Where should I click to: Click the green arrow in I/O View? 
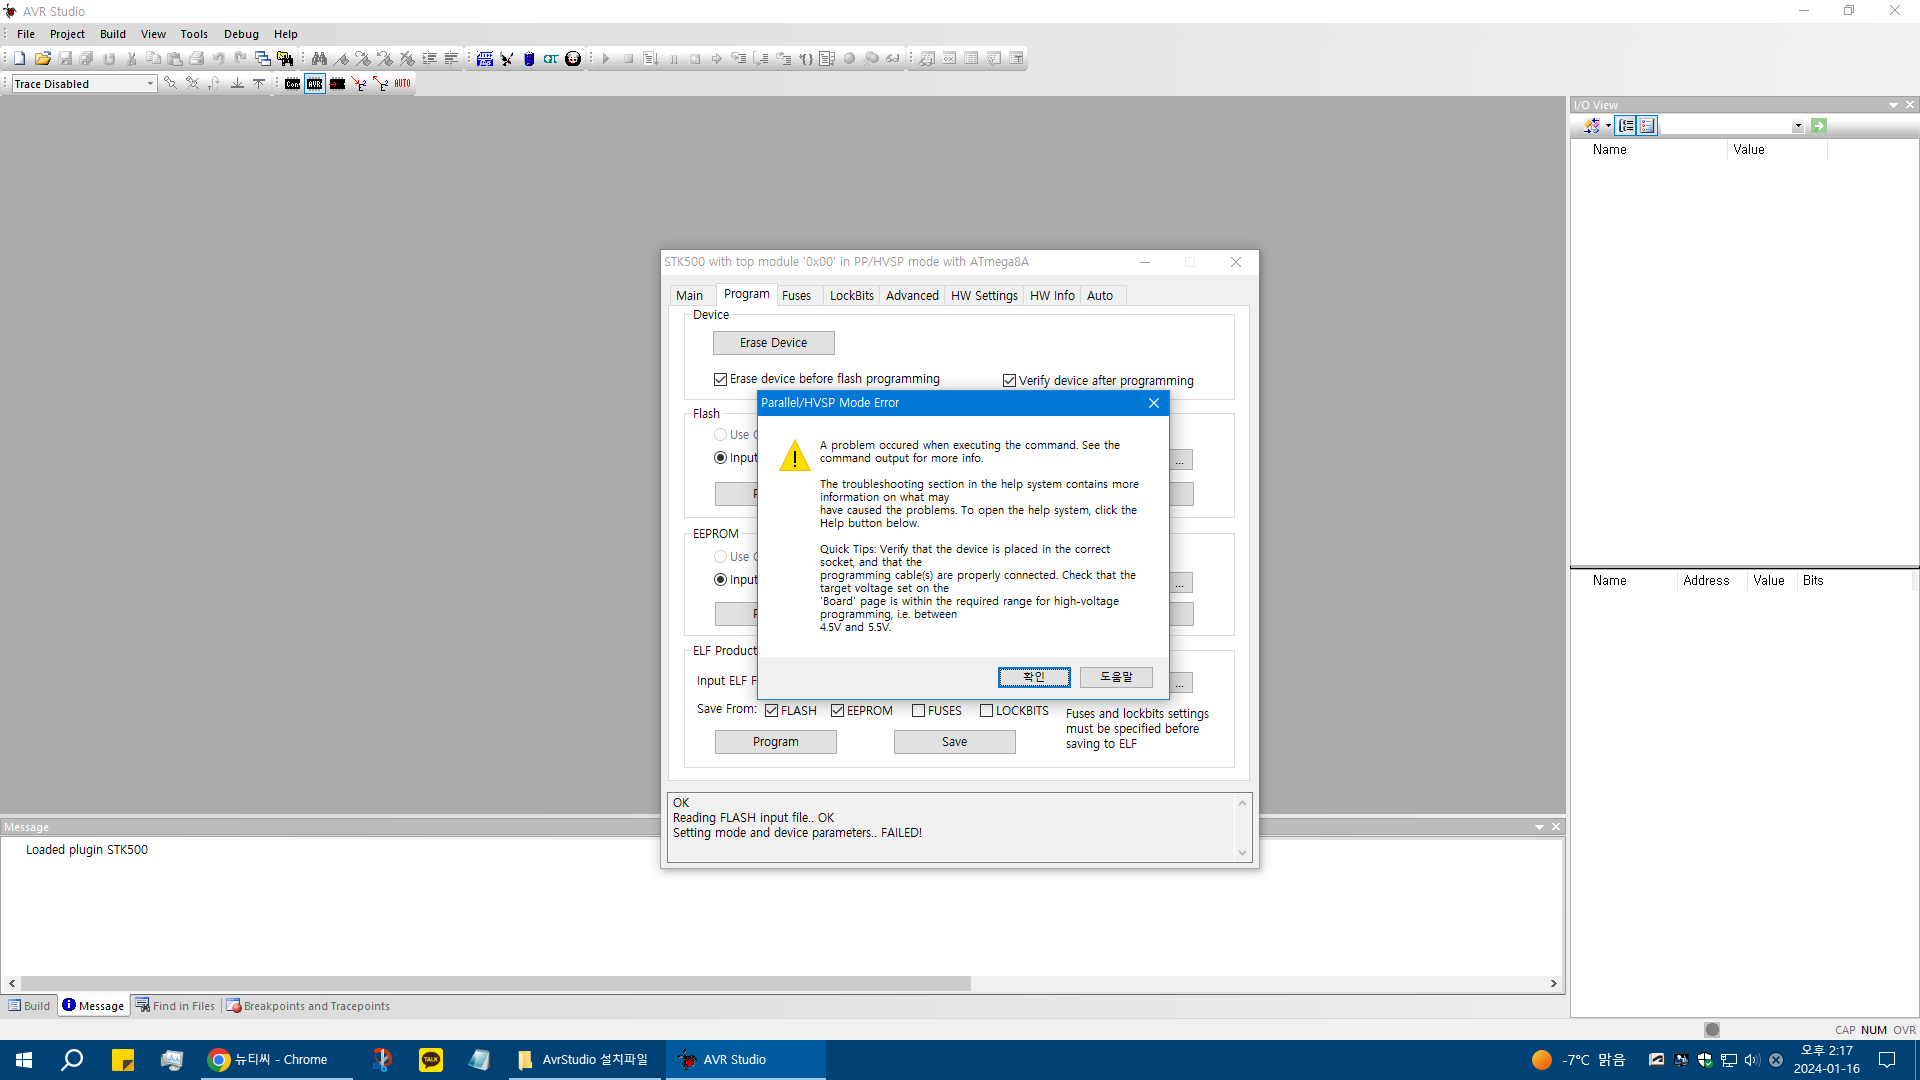[x=1819, y=126]
